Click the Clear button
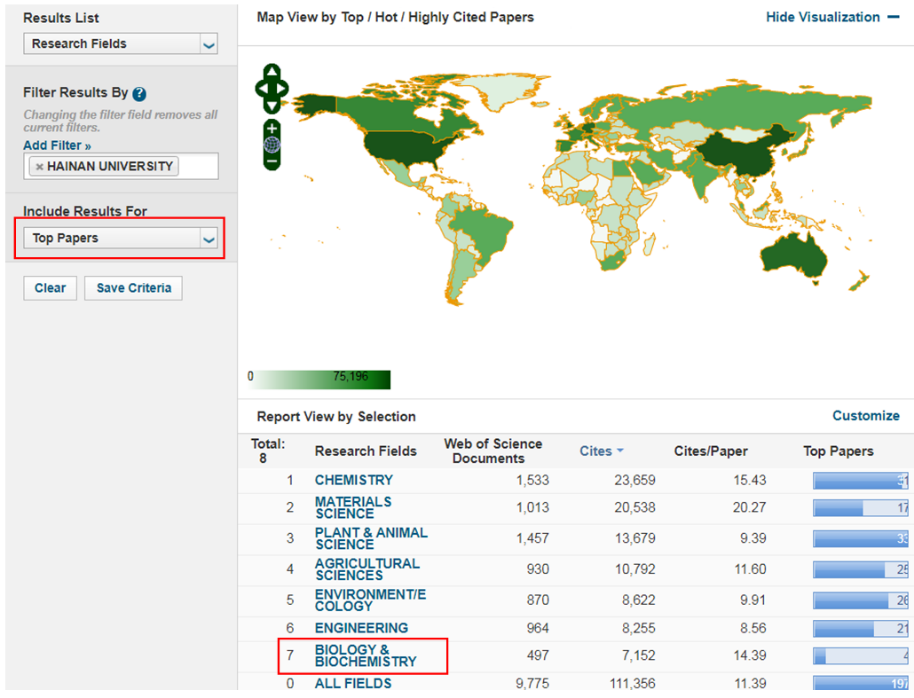 (x=50, y=288)
